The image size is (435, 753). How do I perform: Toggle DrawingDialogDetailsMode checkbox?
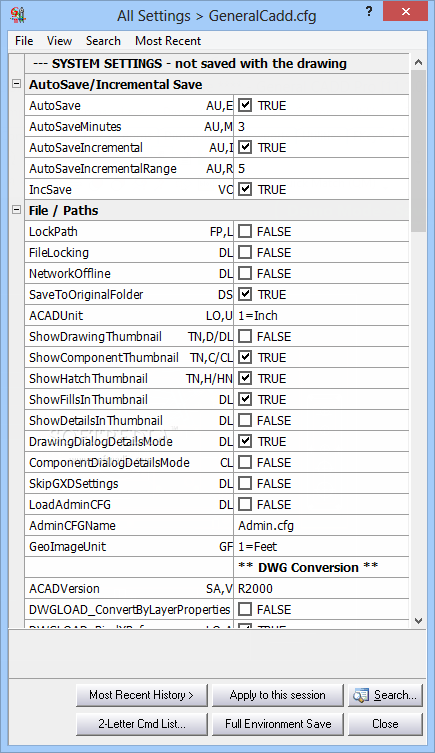click(245, 441)
